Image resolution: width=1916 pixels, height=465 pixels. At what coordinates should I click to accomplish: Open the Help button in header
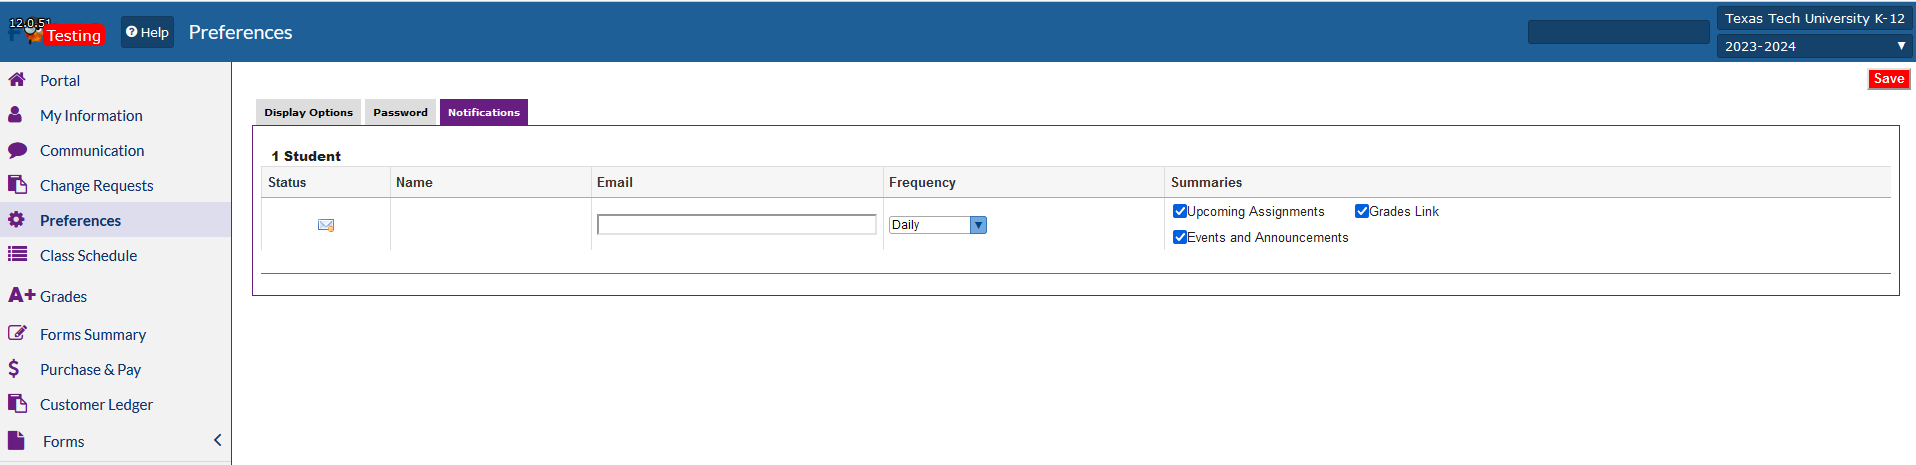147,32
